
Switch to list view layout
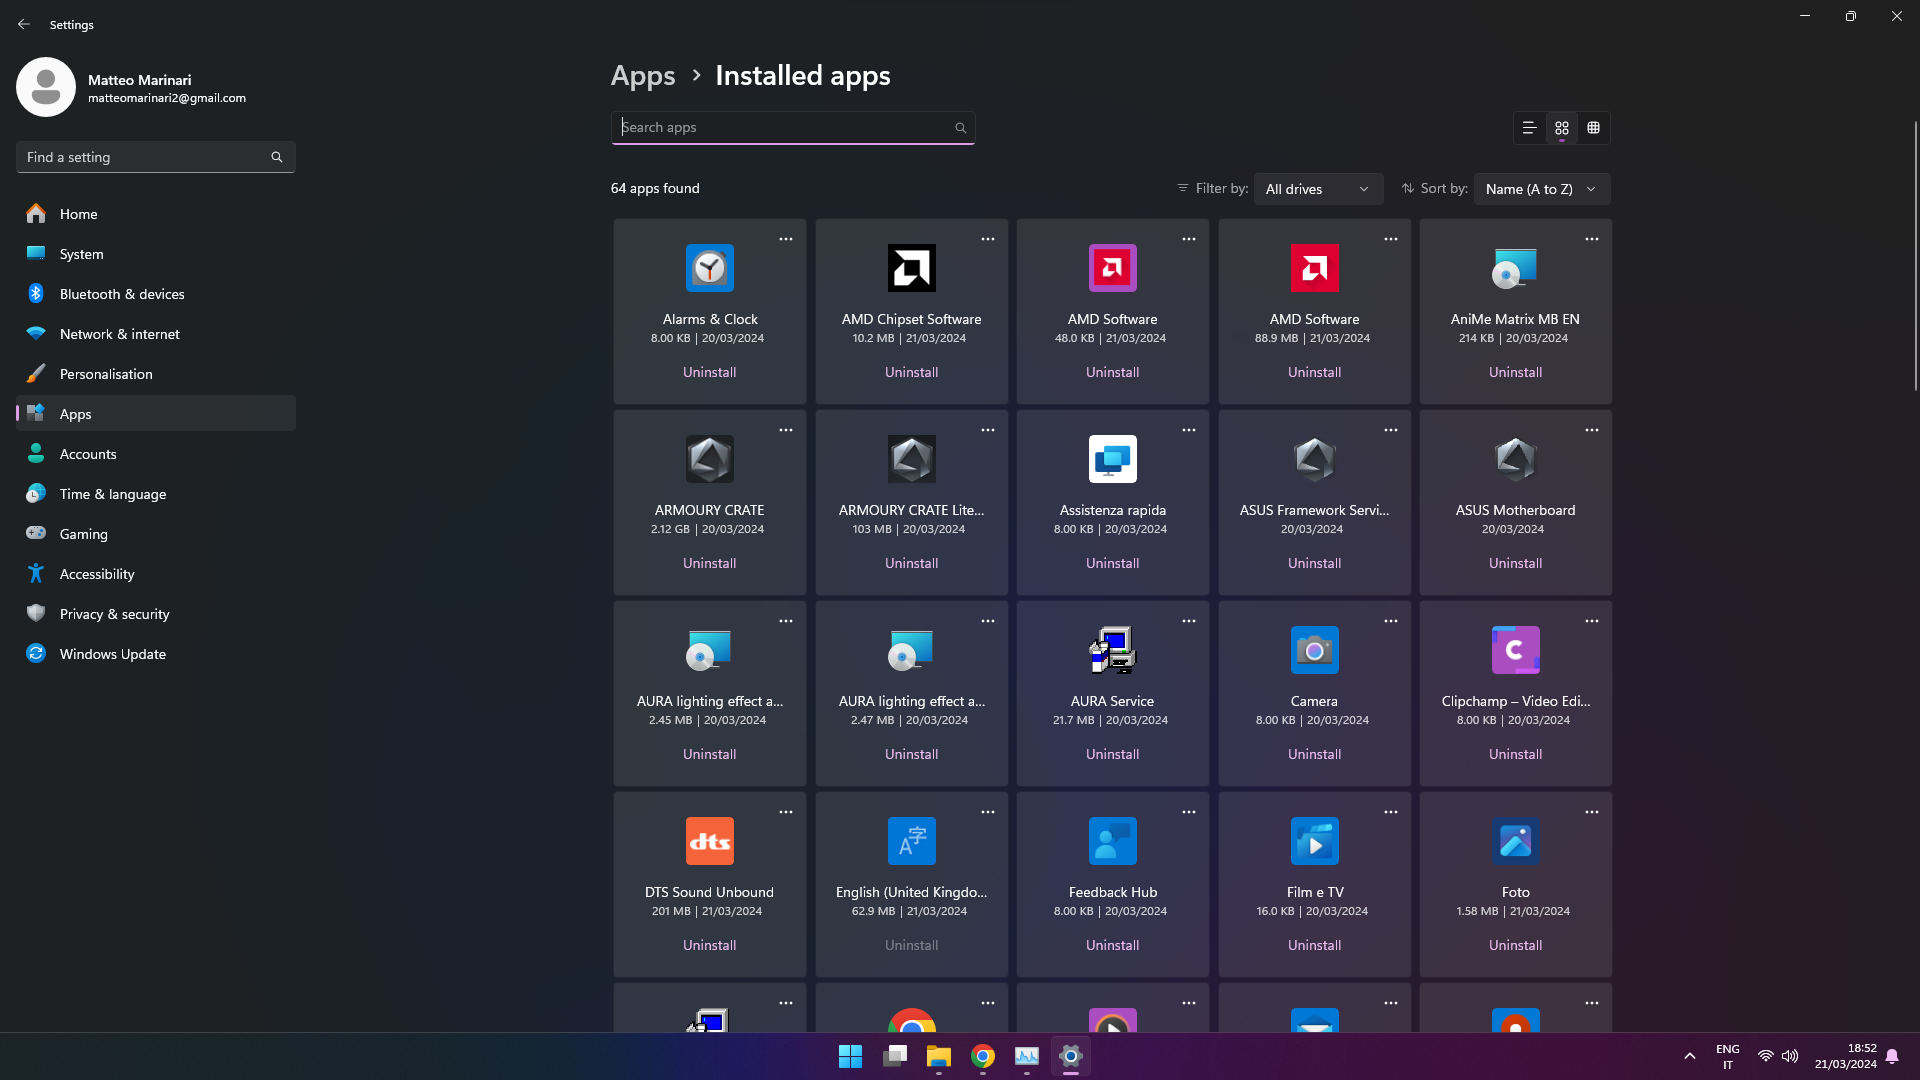pos(1529,128)
